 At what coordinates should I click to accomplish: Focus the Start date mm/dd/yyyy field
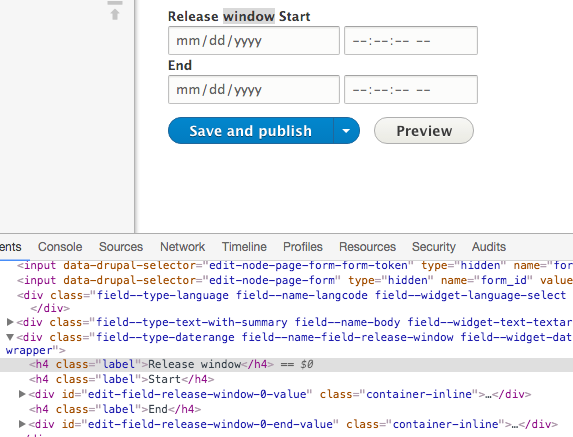(x=254, y=41)
